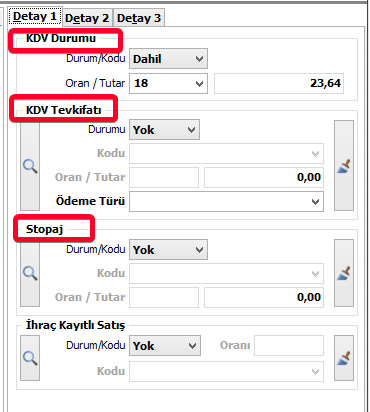Open the İhraç Kayıtlı Satış Durum/Kodu dropdown

click(x=165, y=346)
